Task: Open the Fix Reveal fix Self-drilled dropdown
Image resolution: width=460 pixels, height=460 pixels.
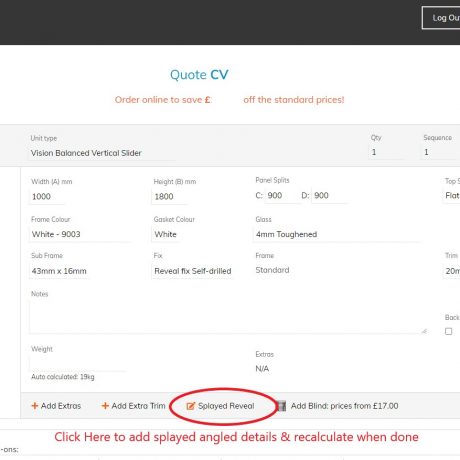Action: point(193,271)
